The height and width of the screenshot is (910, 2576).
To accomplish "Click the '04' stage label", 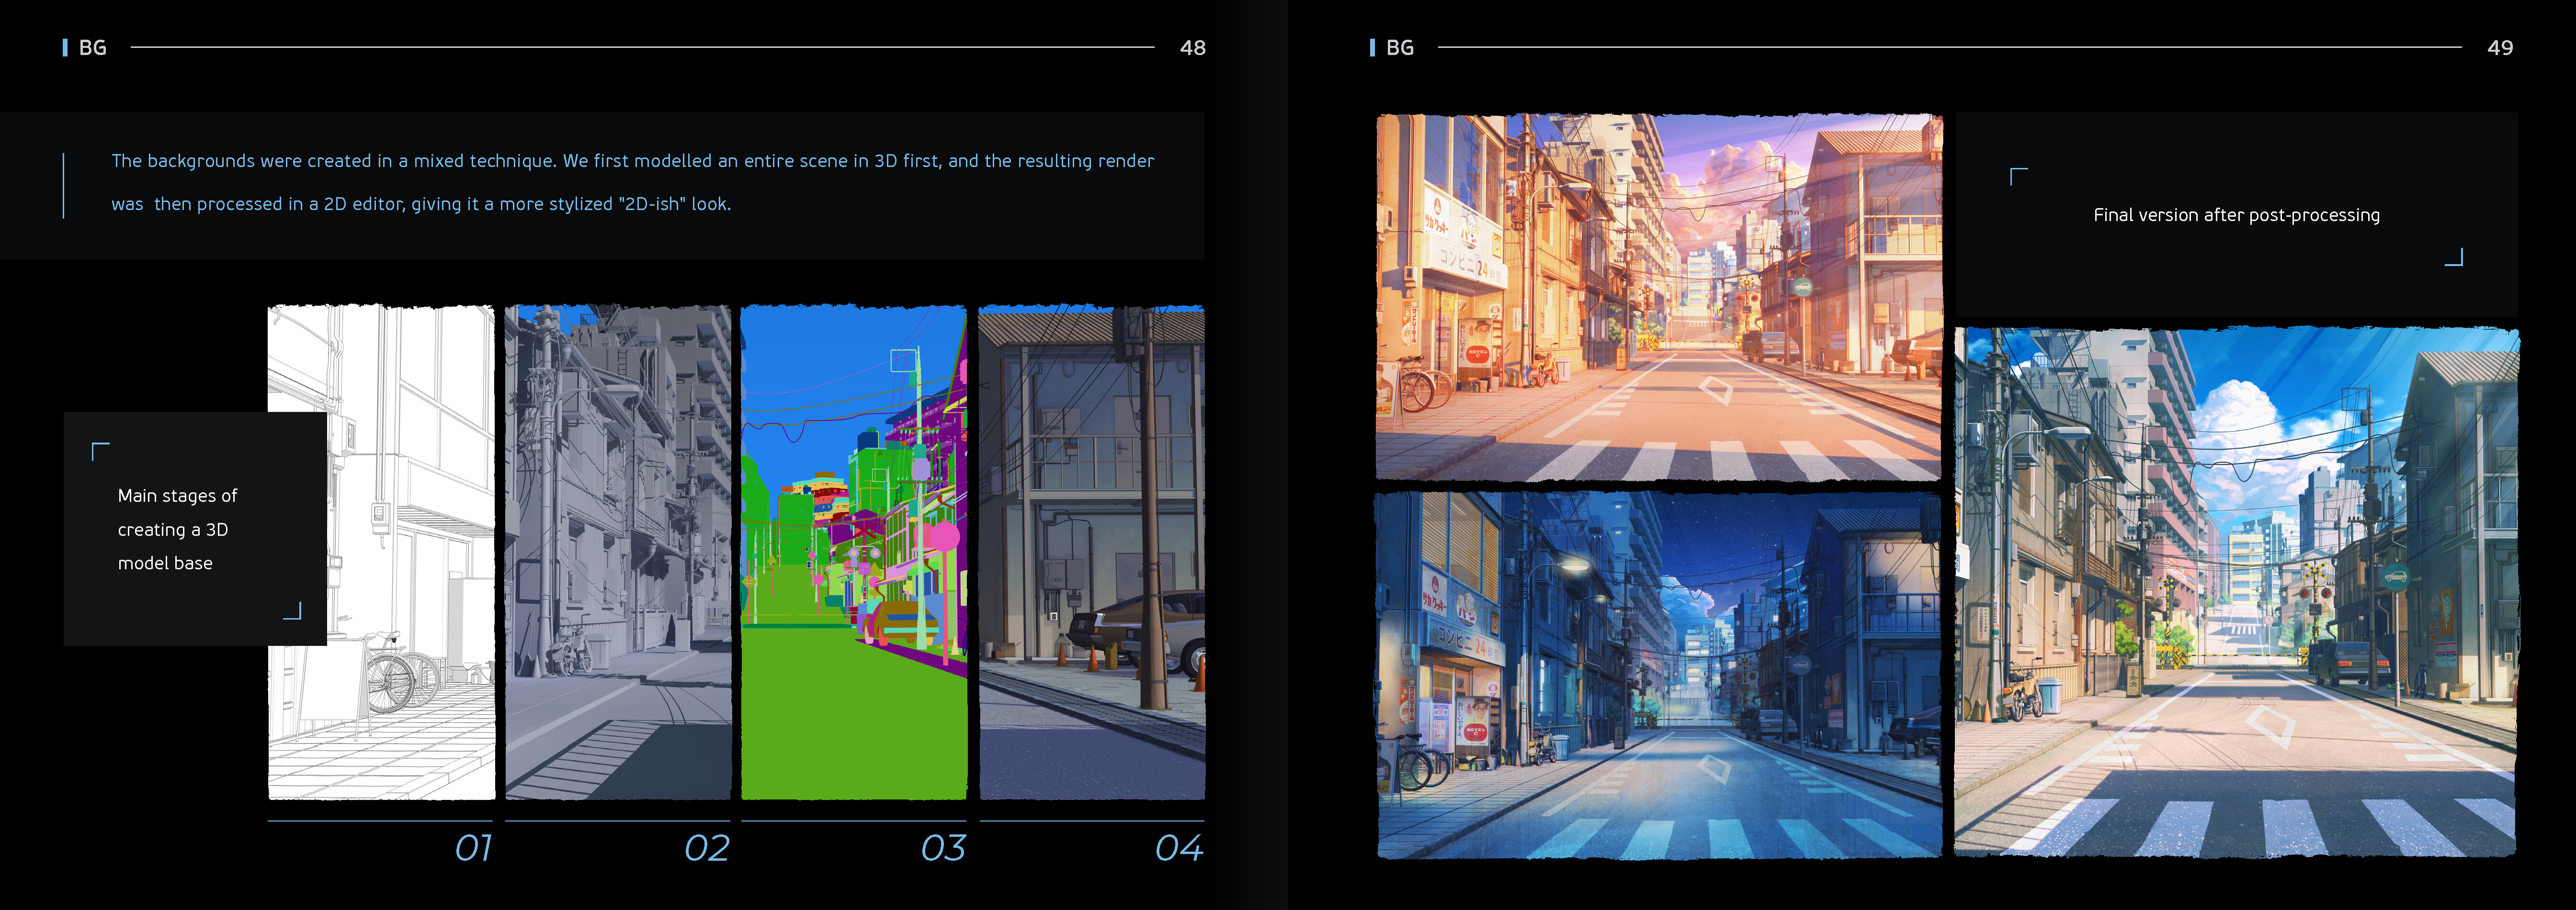I will pyautogui.click(x=1180, y=848).
